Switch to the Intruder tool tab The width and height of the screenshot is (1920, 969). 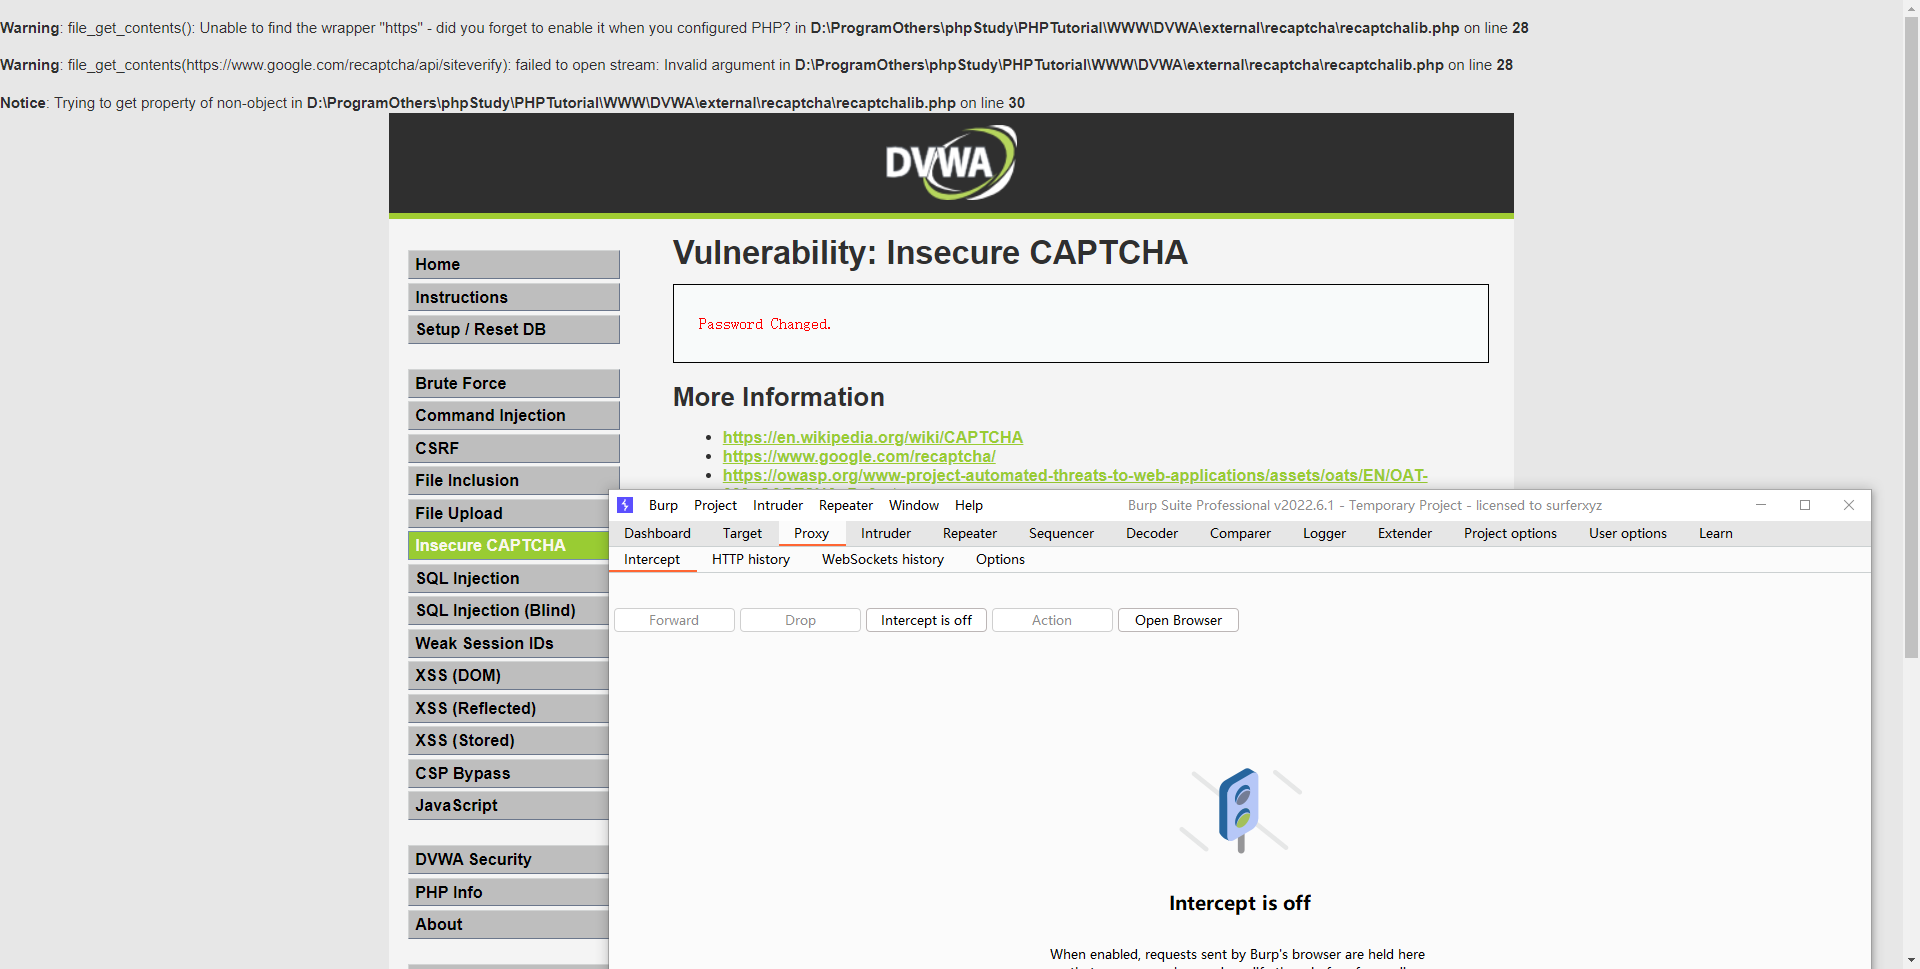tap(886, 533)
